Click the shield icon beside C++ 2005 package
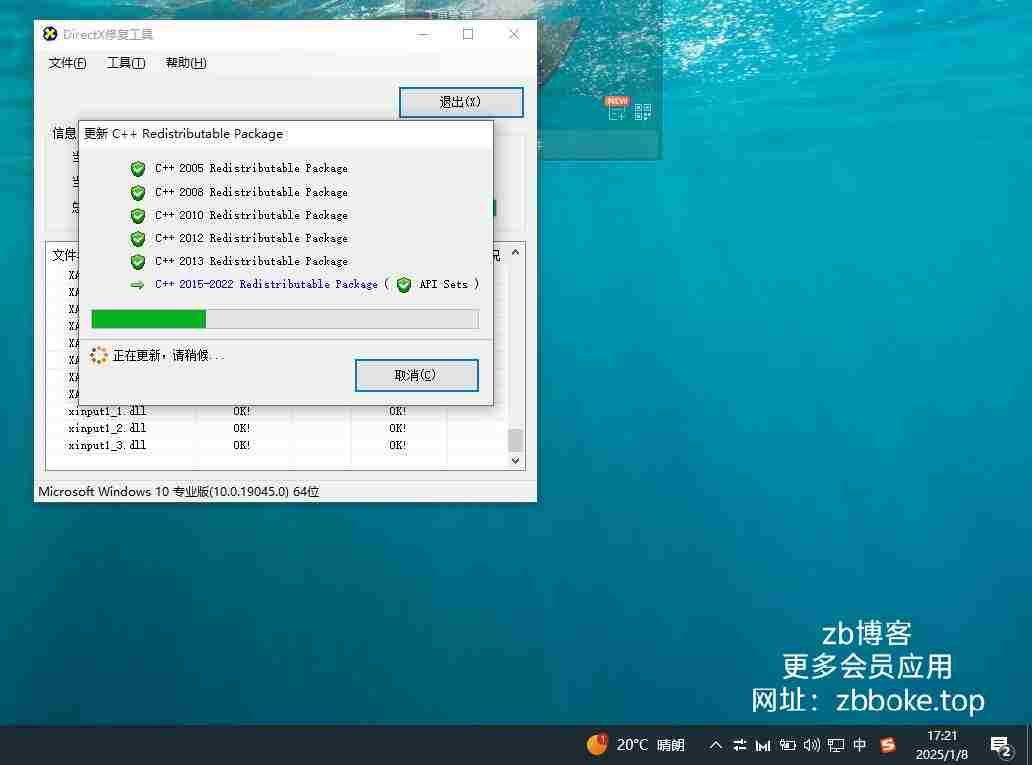 pos(138,169)
